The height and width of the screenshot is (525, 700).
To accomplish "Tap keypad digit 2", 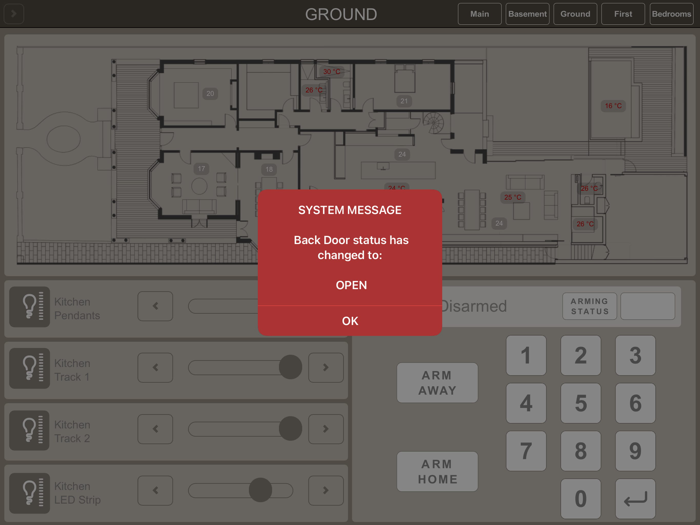I will click(580, 355).
